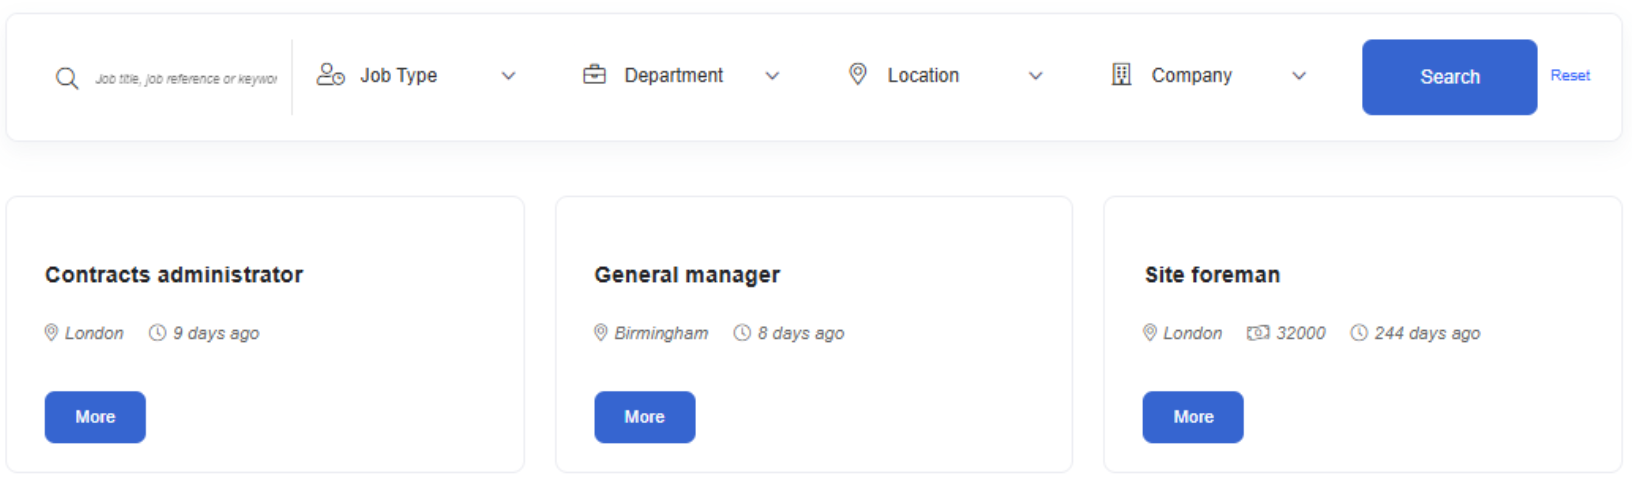The image size is (1632, 489).
Task: Click the clock icon on General manager card
Action: pos(742,333)
